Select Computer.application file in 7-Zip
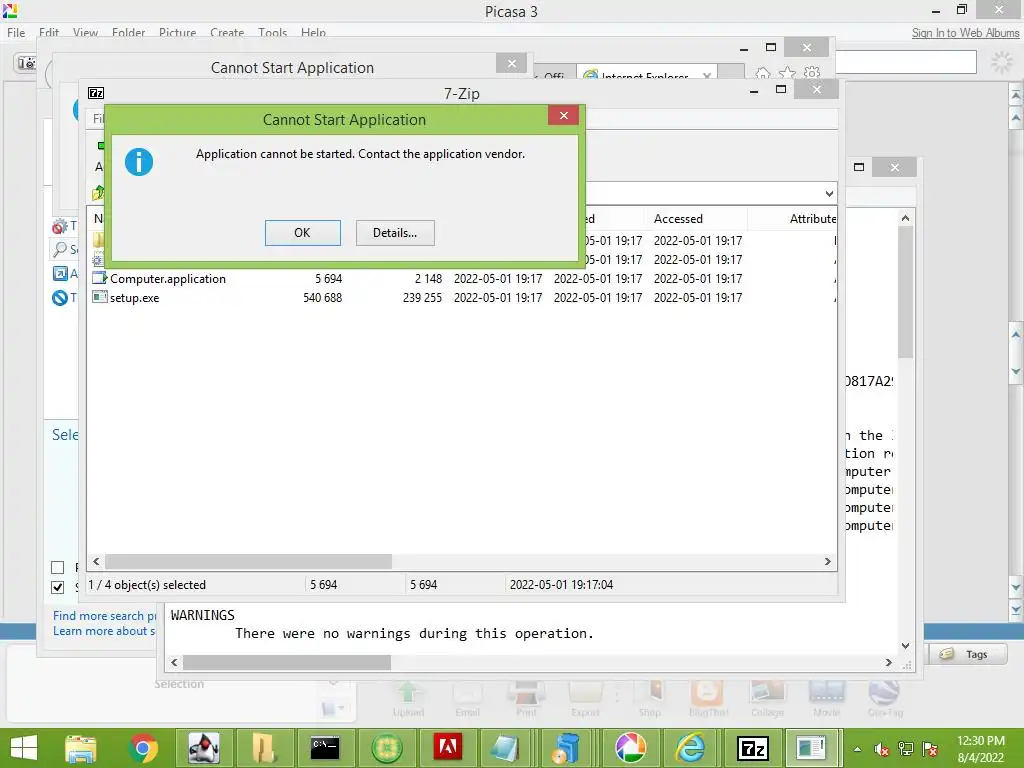Screen dimensions: 1024x768 (x=168, y=279)
